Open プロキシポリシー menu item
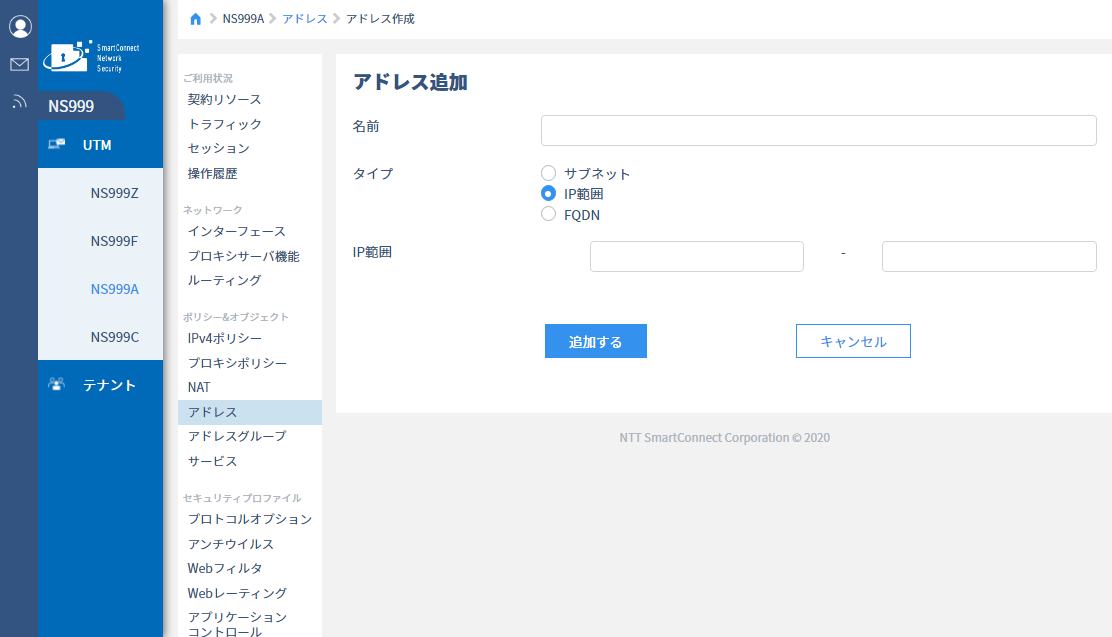Viewport: 1112px width, 637px height. [x=237, y=363]
